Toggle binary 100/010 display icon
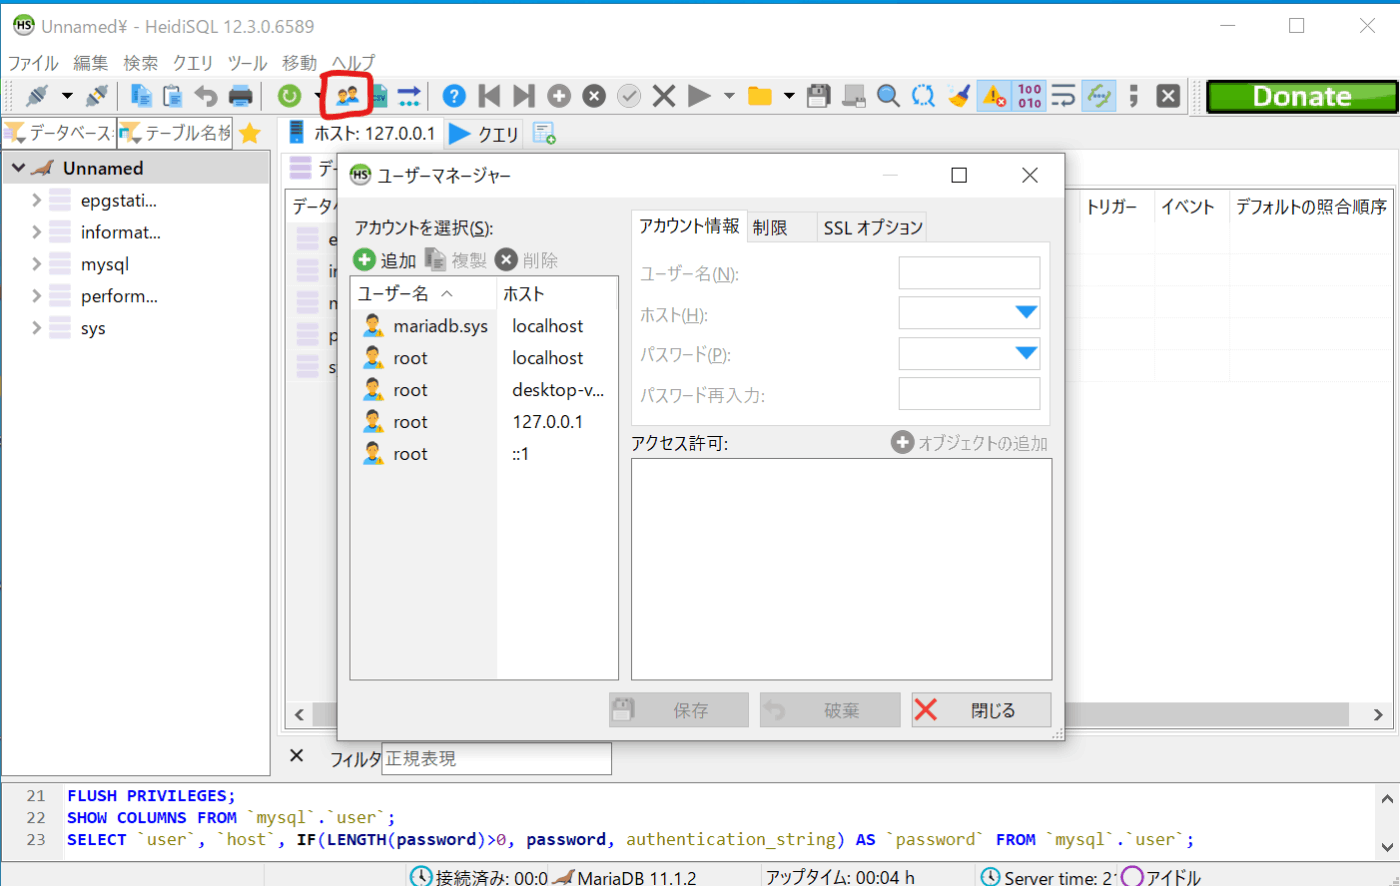Screen dimensions: 1400x886 click(1029, 96)
